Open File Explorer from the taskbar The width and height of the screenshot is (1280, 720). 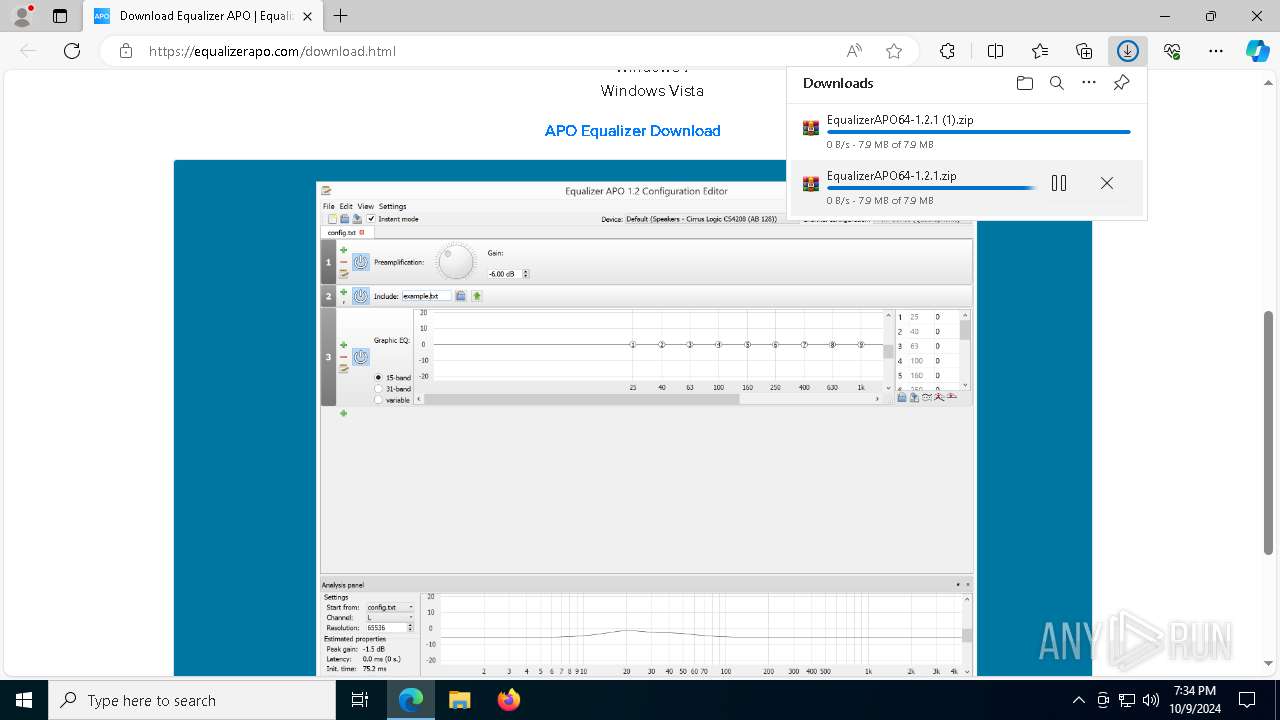click(459, 700)
